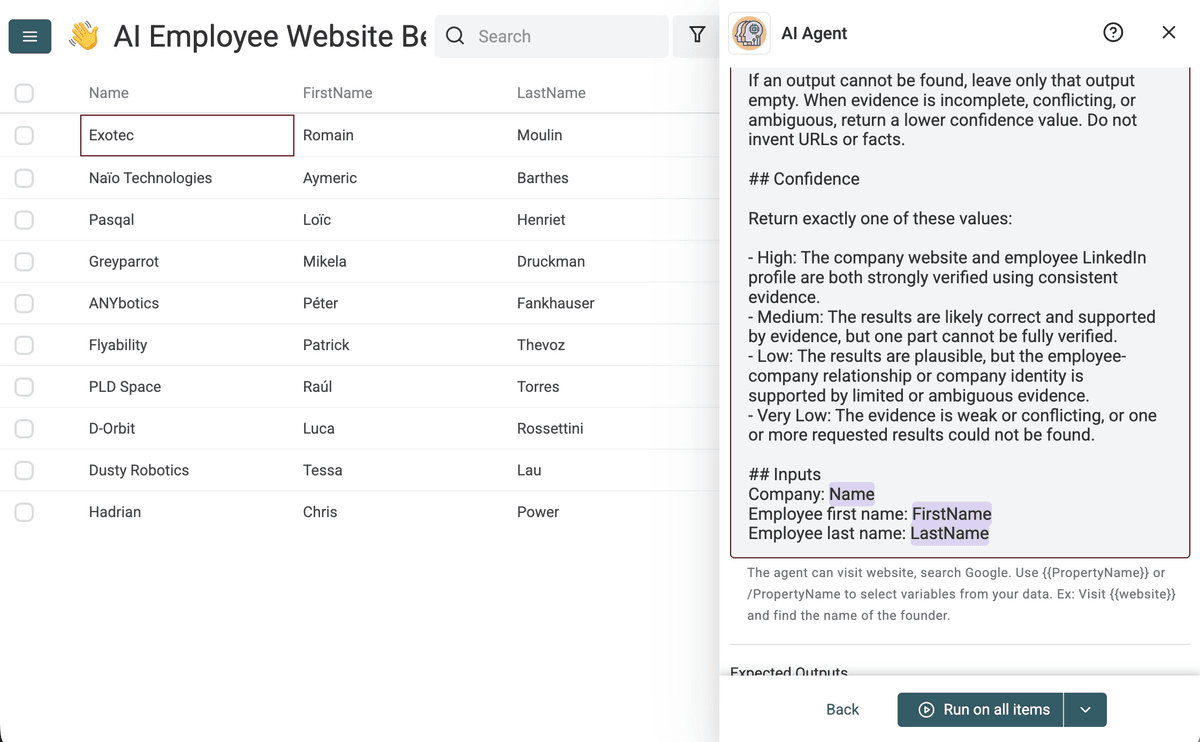Image resolution: width=1200 pixels, height=742 pixels.
Task: Click the play icon in Run button
Action: (926, 710)
